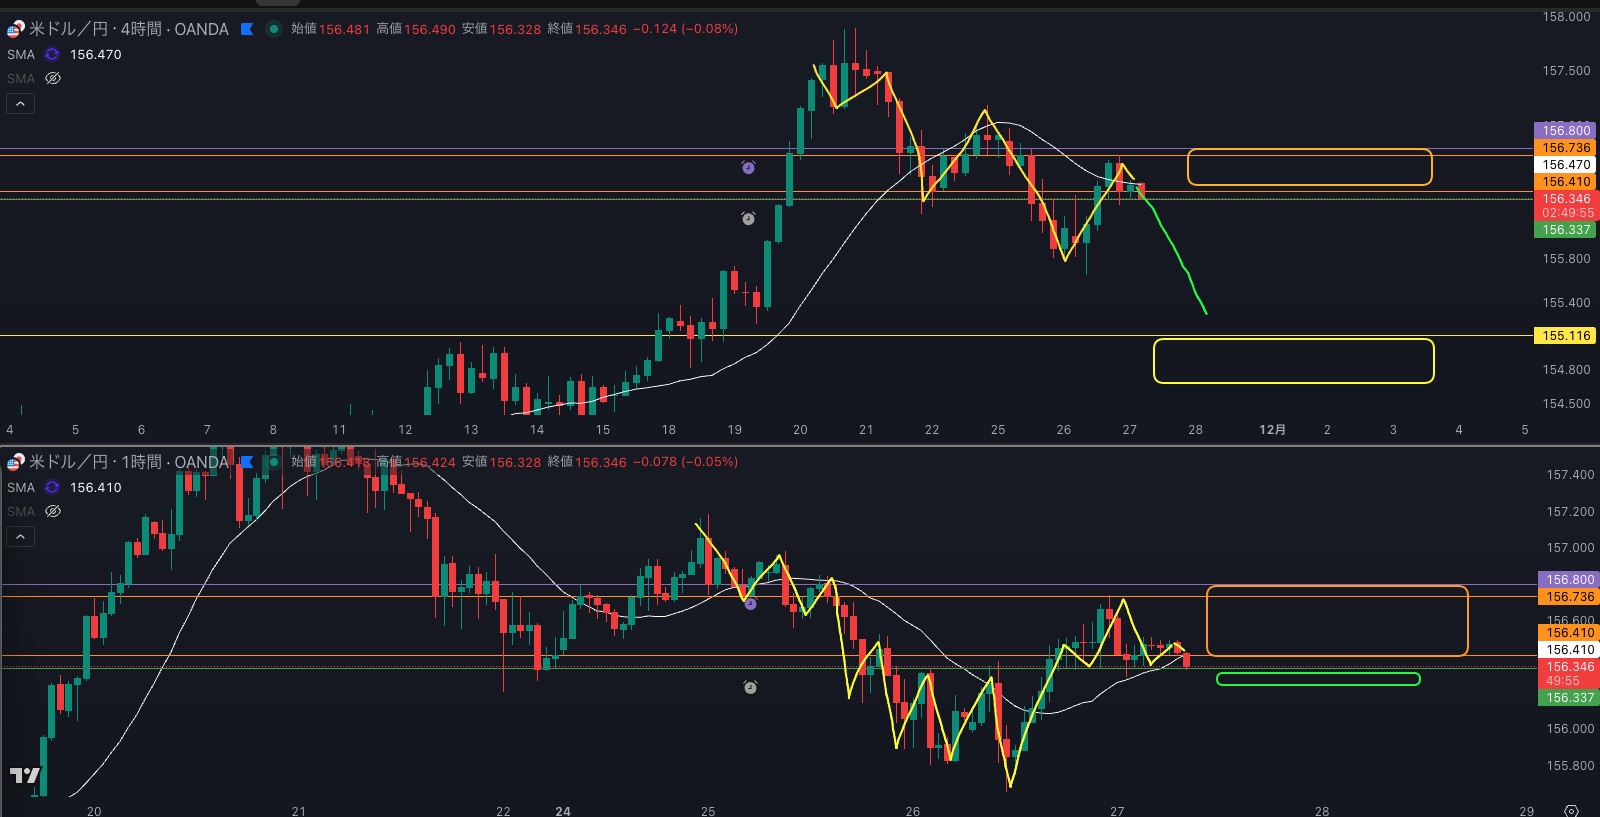Click the blue flag icon on 4-hour chart

pos(247,29)
